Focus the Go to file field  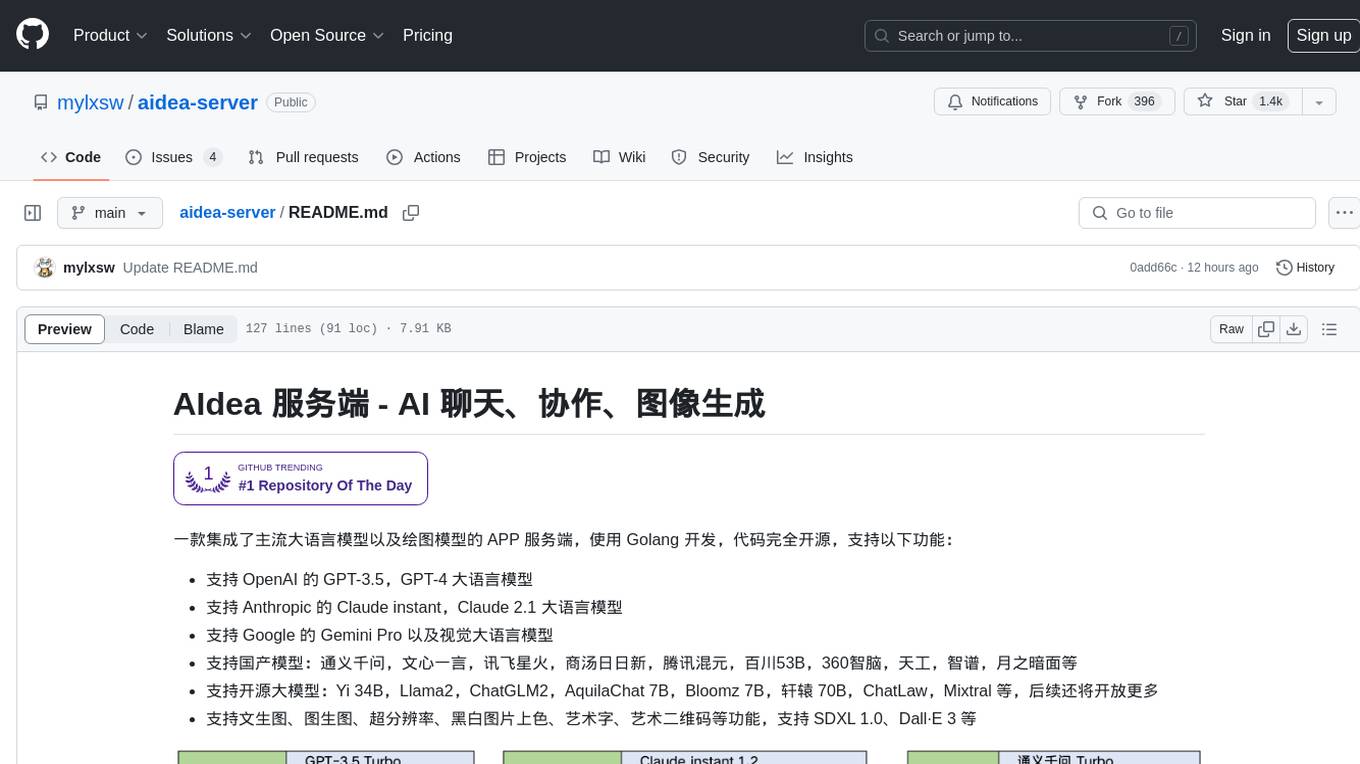pos(1197,213)
